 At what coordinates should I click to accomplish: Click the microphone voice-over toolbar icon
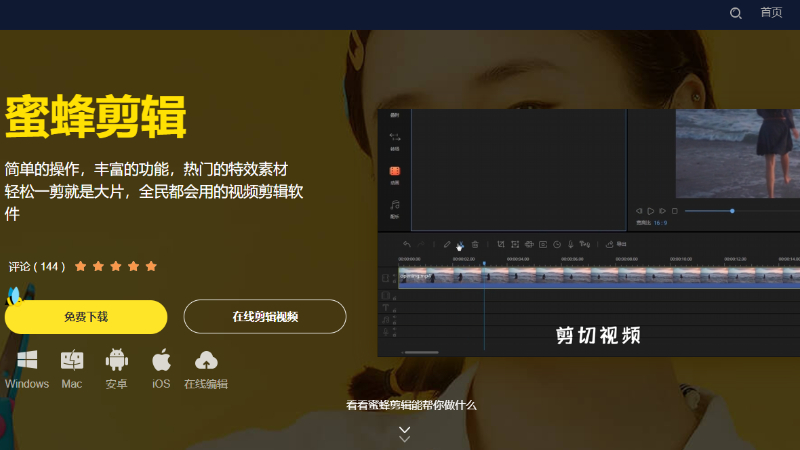(570, 244)
